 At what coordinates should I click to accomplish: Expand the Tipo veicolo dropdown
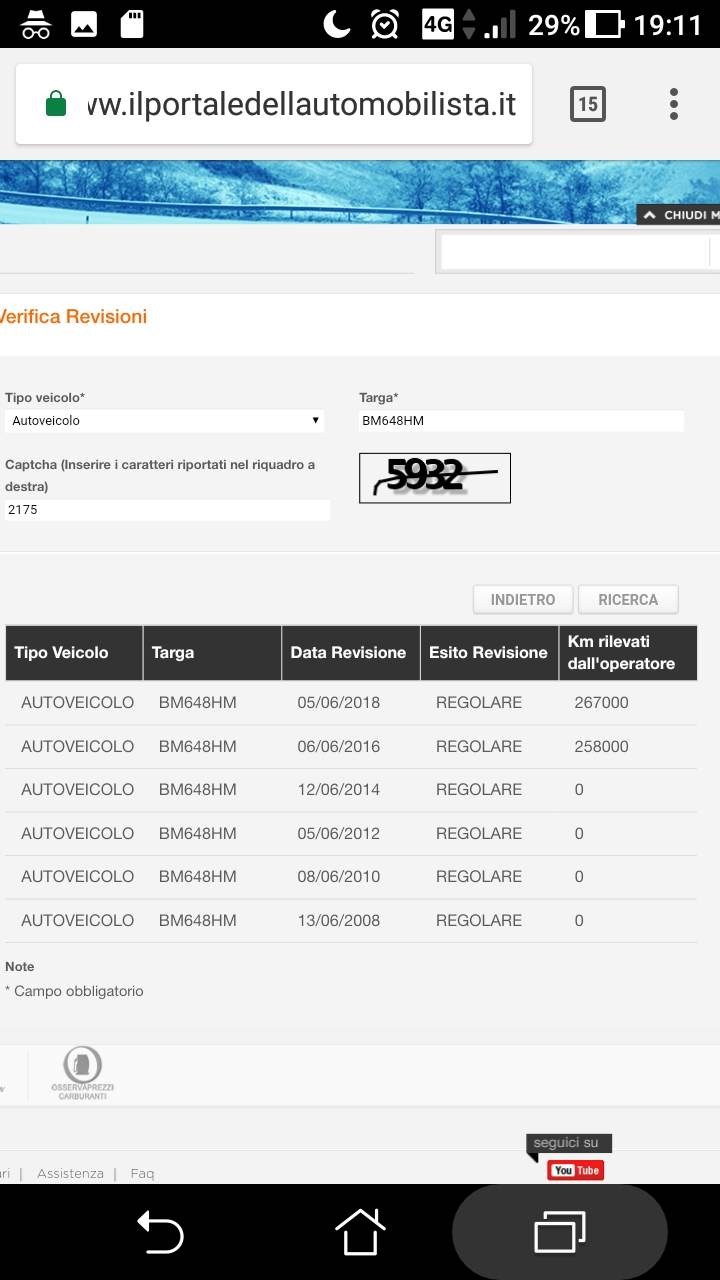pyautogui.click(x=164, y=421)
